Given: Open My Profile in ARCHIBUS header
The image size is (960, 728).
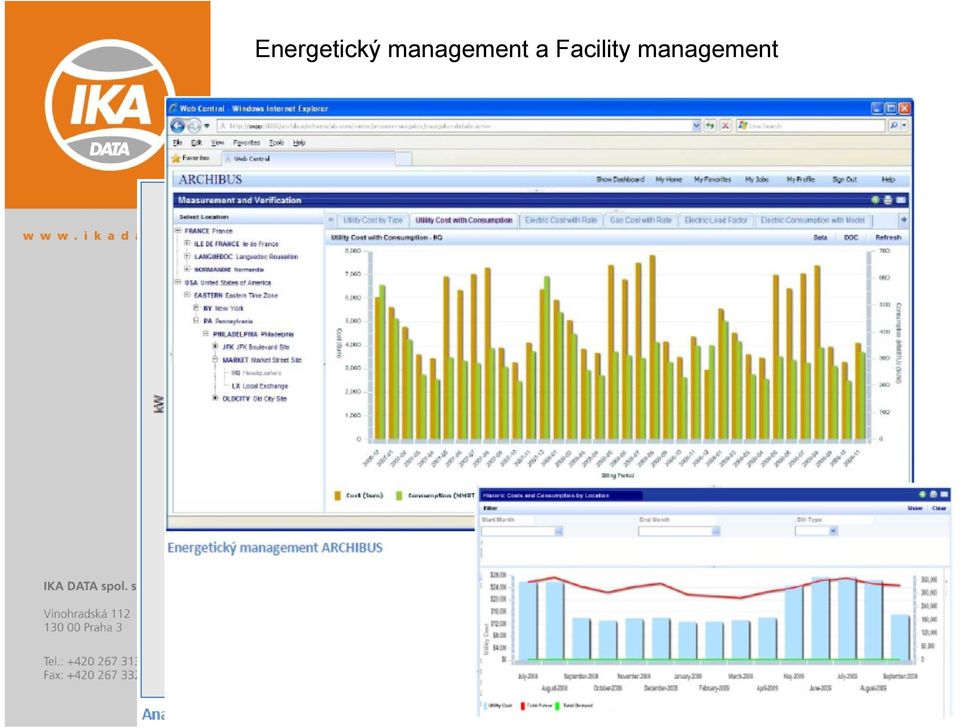Looking at the screenshot, I should coord(801,179).
